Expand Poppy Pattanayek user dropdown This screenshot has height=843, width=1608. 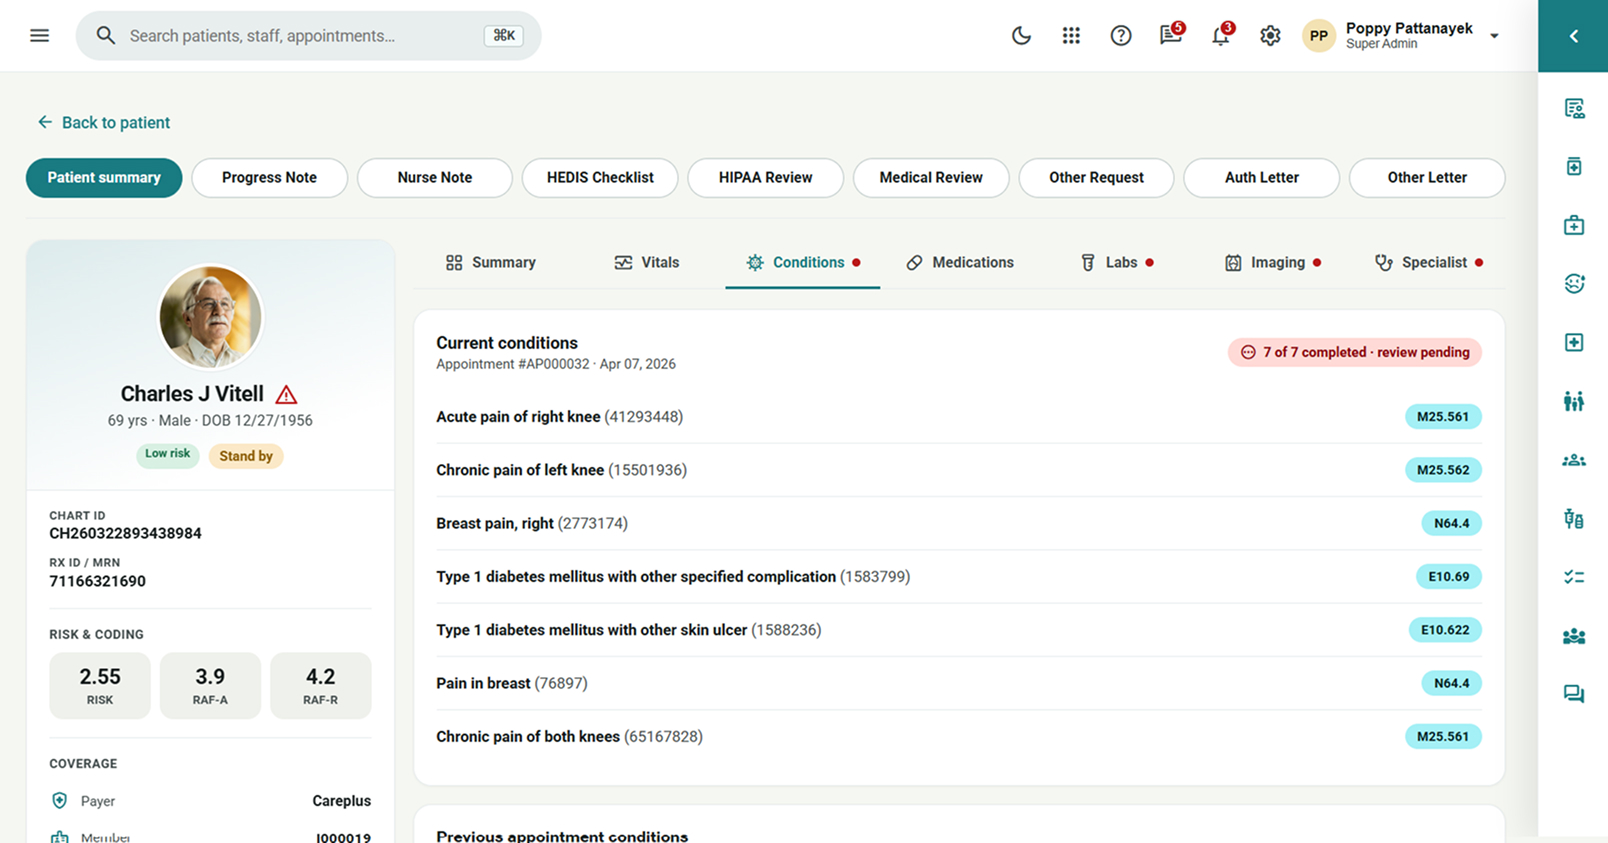click(x=1494, y=36)
